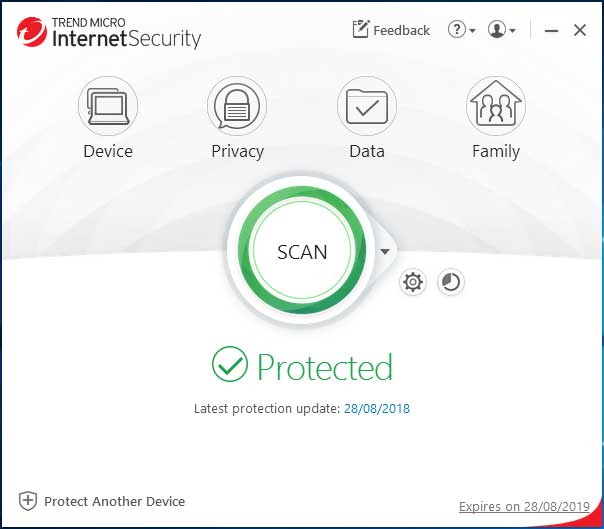Image resolution: width=604 pixels, height=529 pixels.
Task: Open the help question mark dropdown
Action: 461,30
